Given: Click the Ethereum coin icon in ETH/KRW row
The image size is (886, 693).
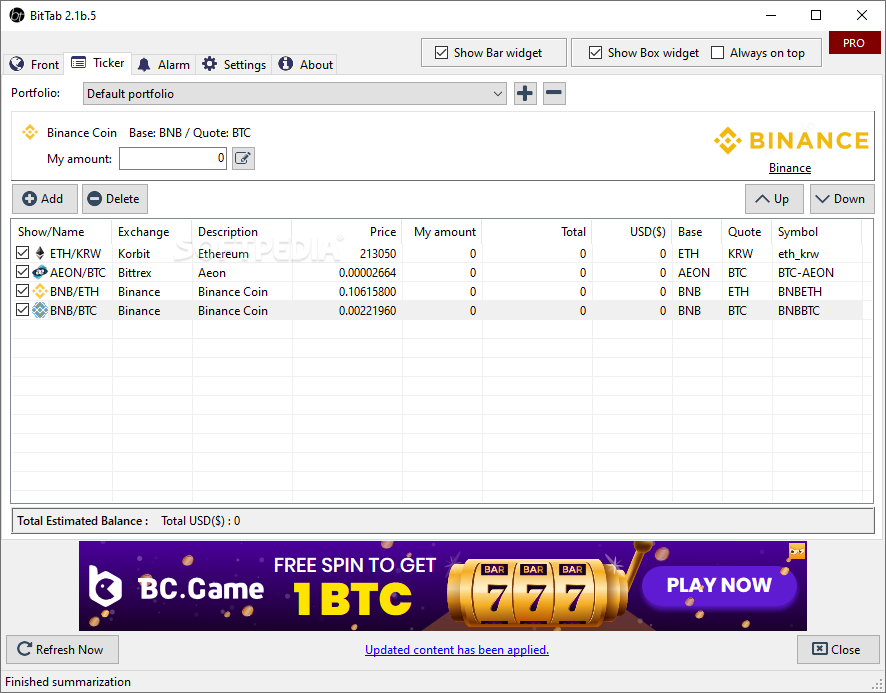Looking at the screenshot, I should [x=40, y=253].
